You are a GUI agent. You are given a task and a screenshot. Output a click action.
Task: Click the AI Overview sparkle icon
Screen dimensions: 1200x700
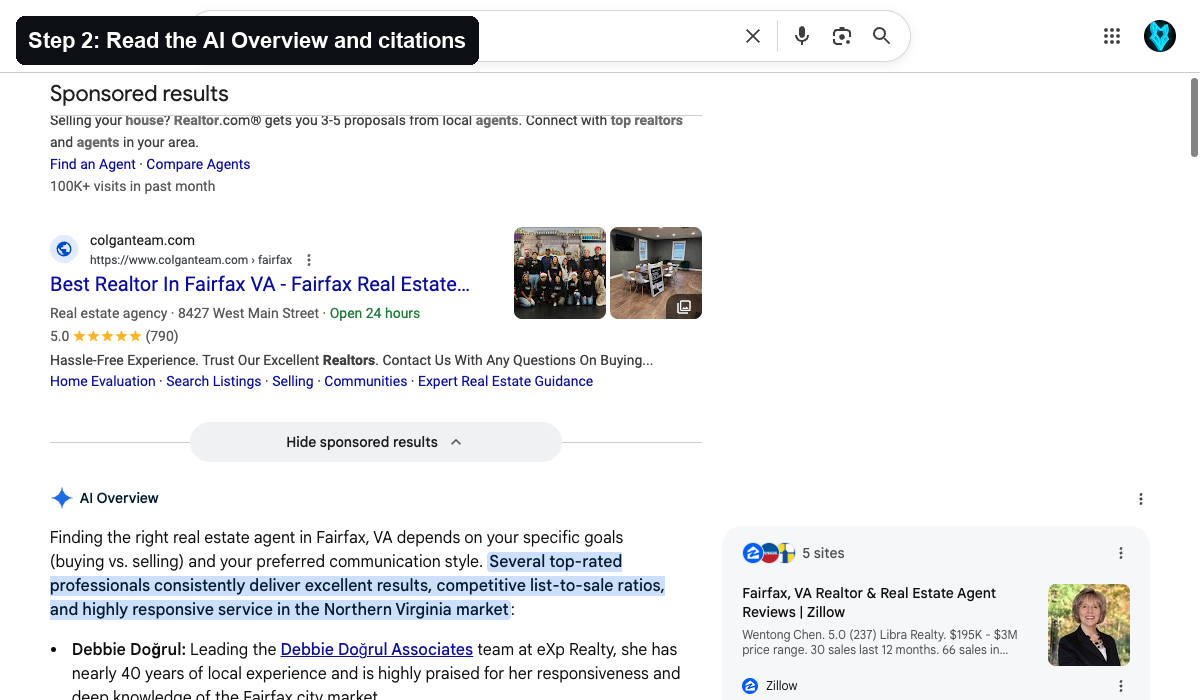click(61, 498)
